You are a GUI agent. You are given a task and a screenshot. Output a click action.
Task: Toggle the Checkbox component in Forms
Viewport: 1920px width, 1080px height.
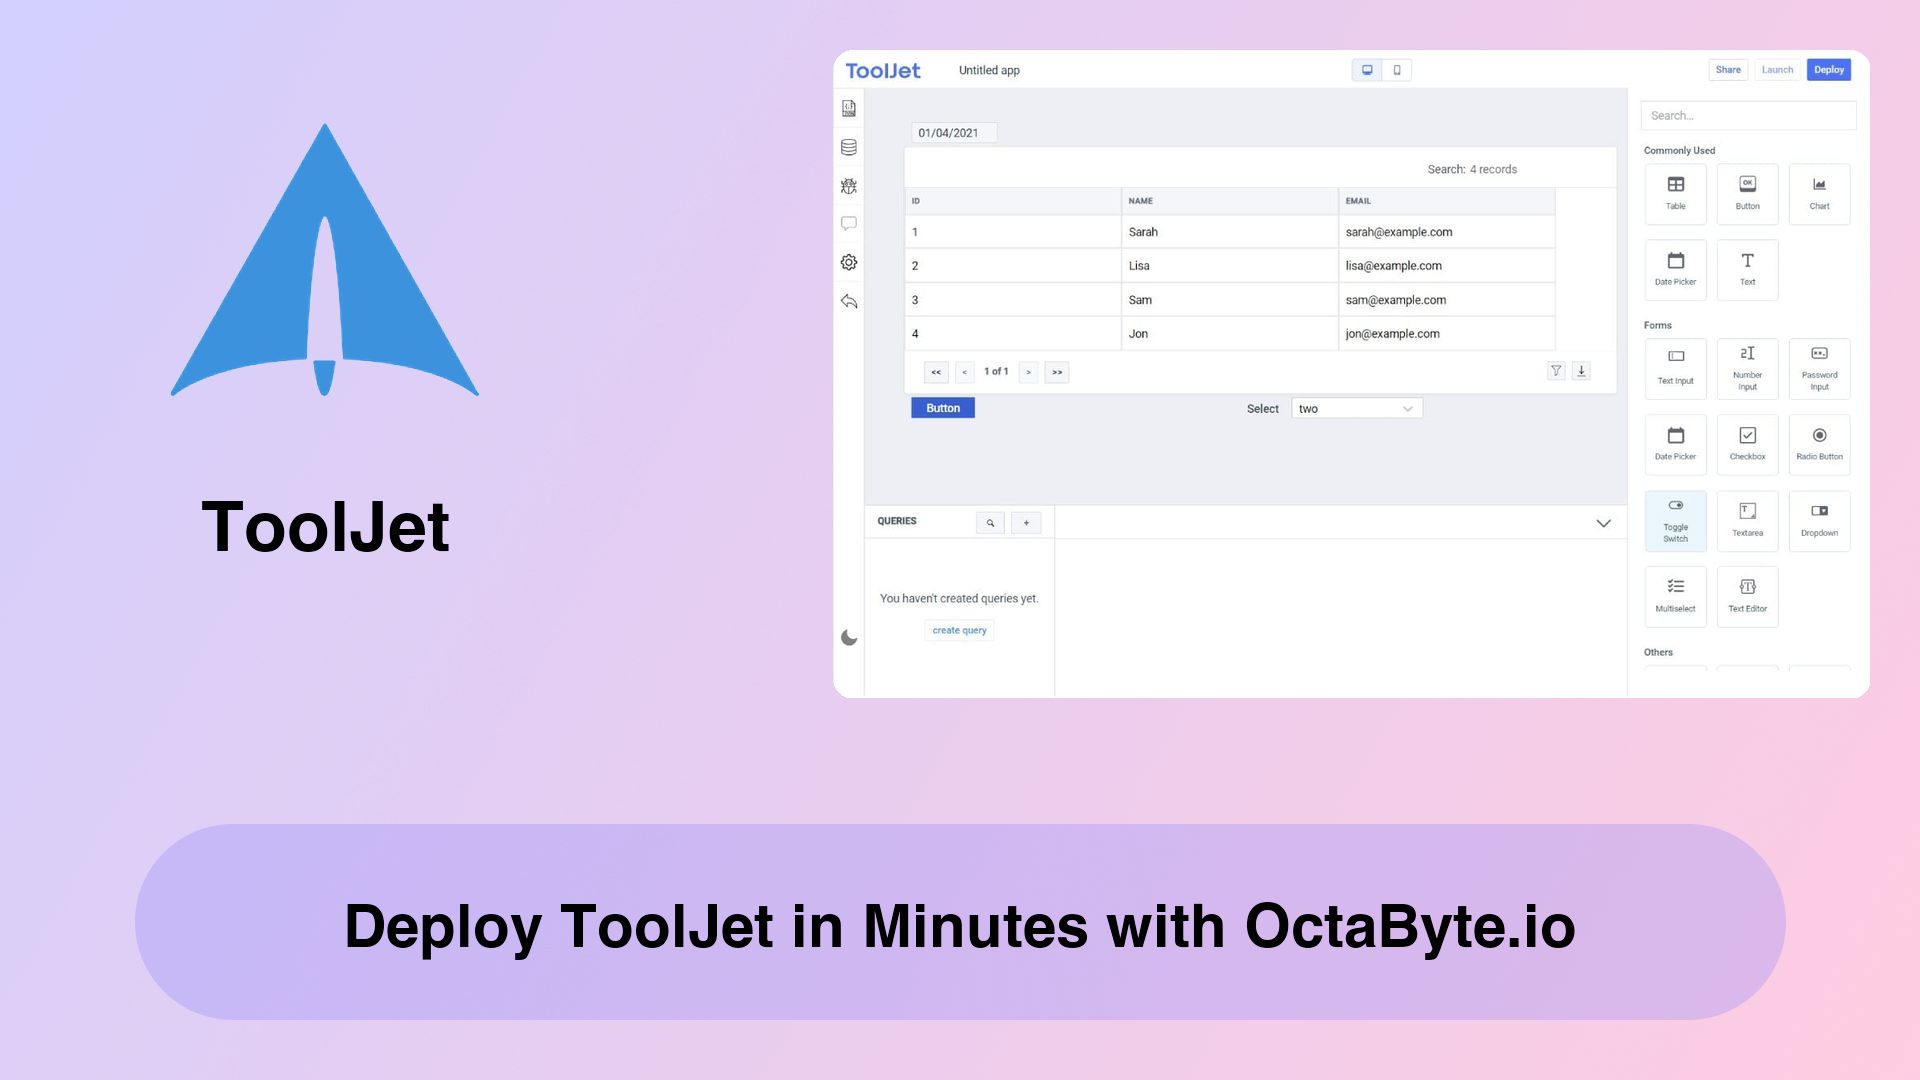tap(1747, 443)
